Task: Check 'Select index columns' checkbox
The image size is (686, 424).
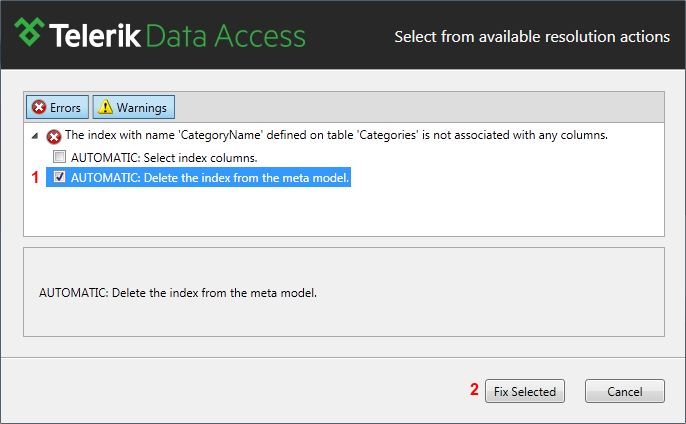Action: click(x=60, y=156)
